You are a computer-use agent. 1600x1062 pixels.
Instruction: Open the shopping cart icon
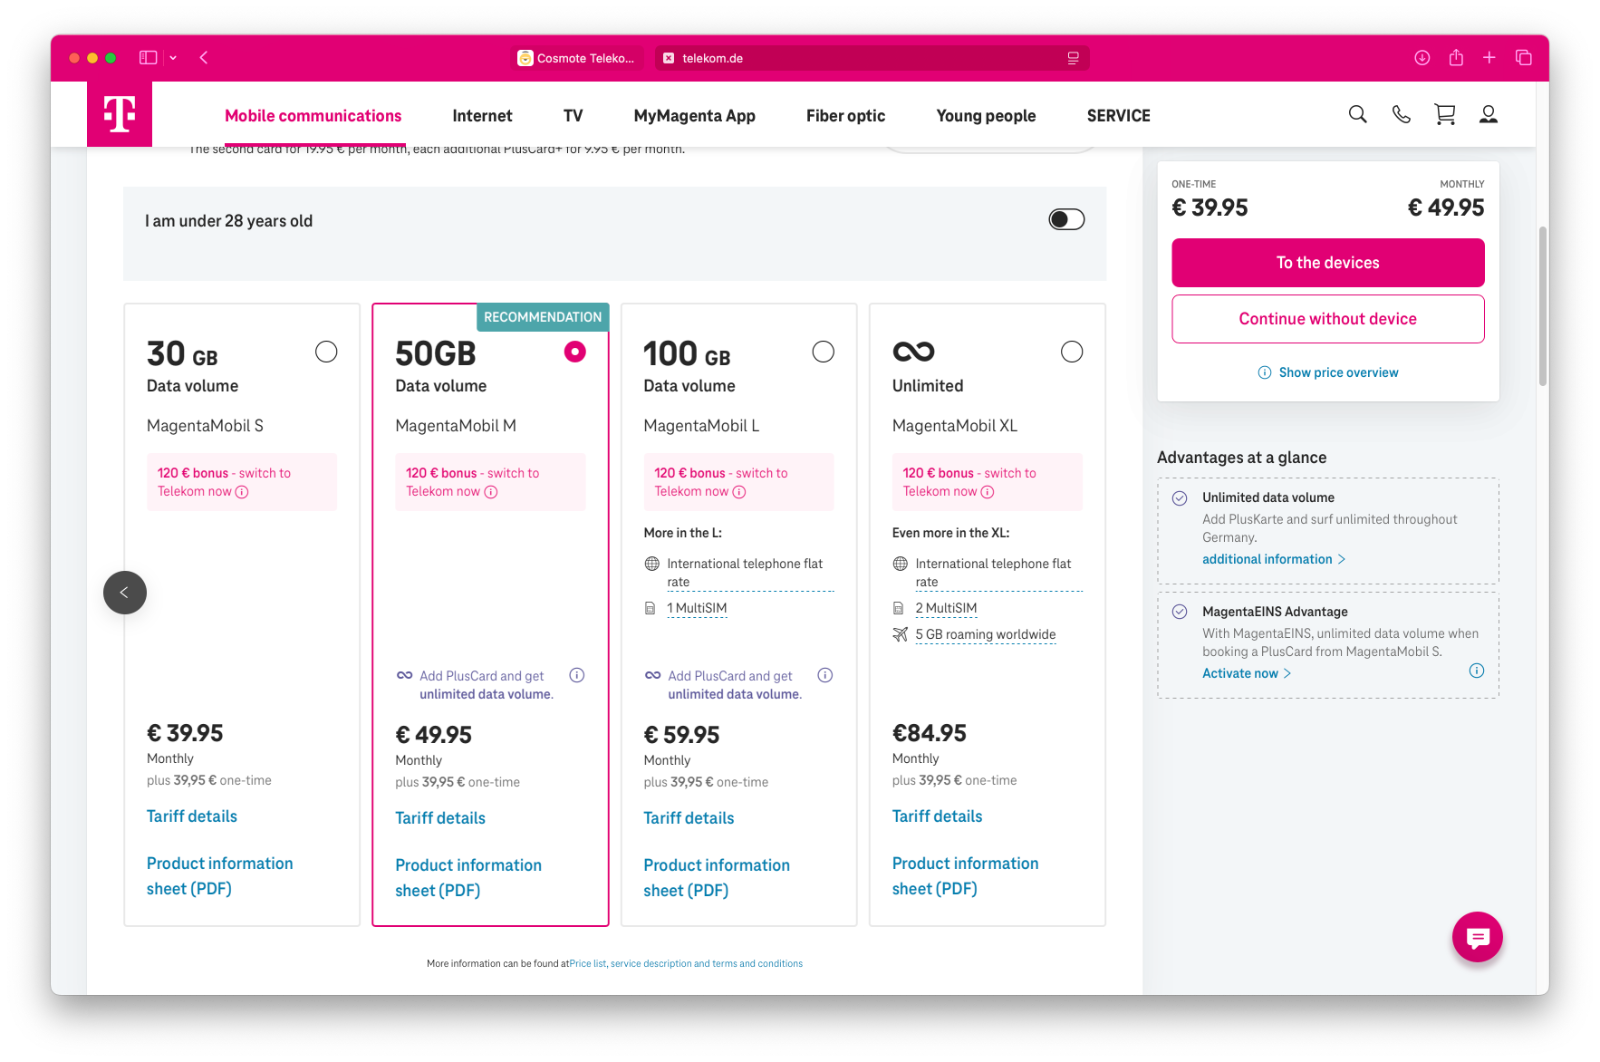pyautogui.click(x=1445, y=114)
